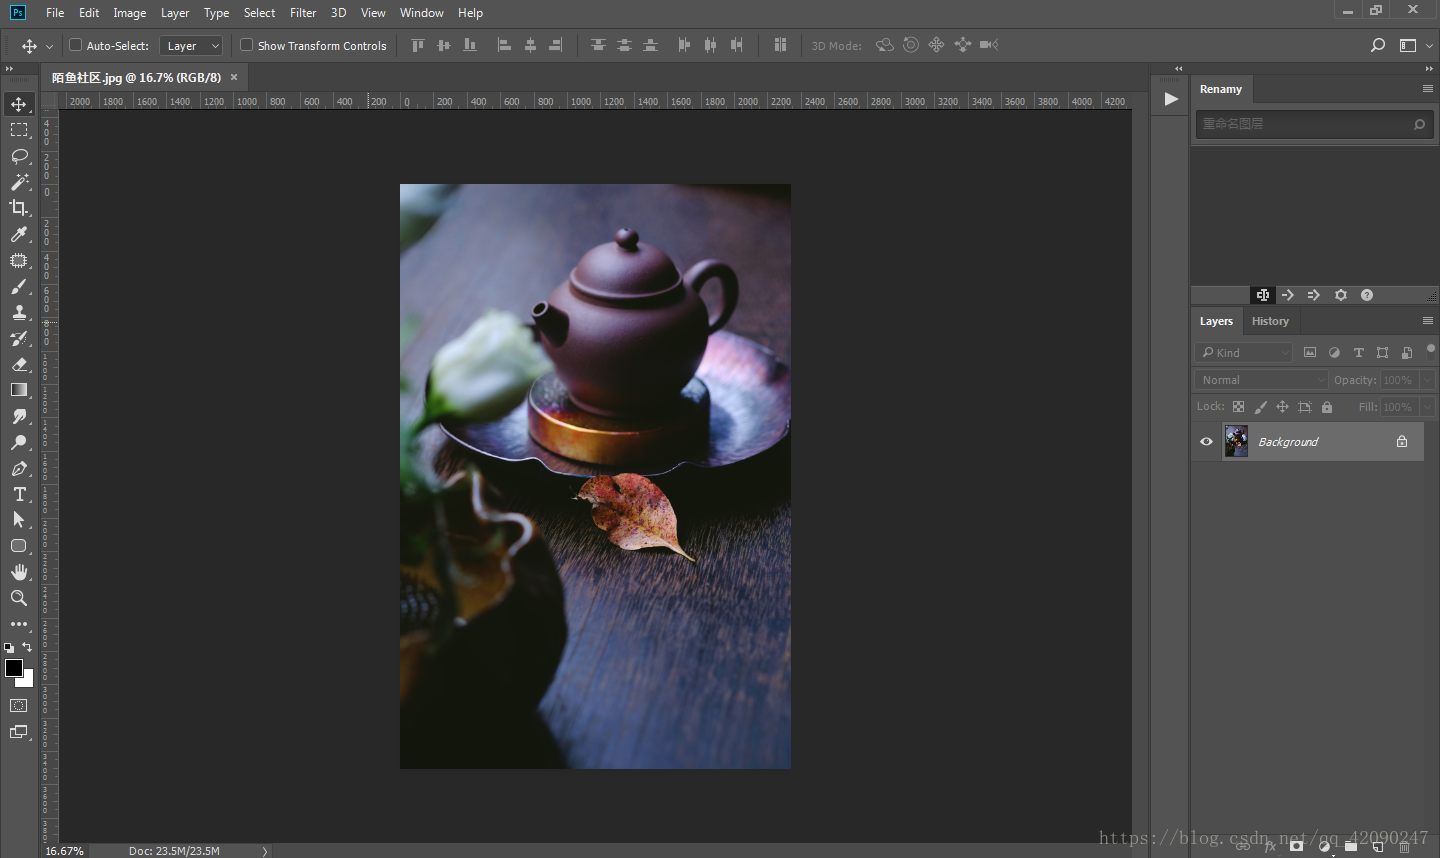This screenshot has height=858, width=1440.
Task: Change screen mode from the toolbar
Action: (19, 732)
